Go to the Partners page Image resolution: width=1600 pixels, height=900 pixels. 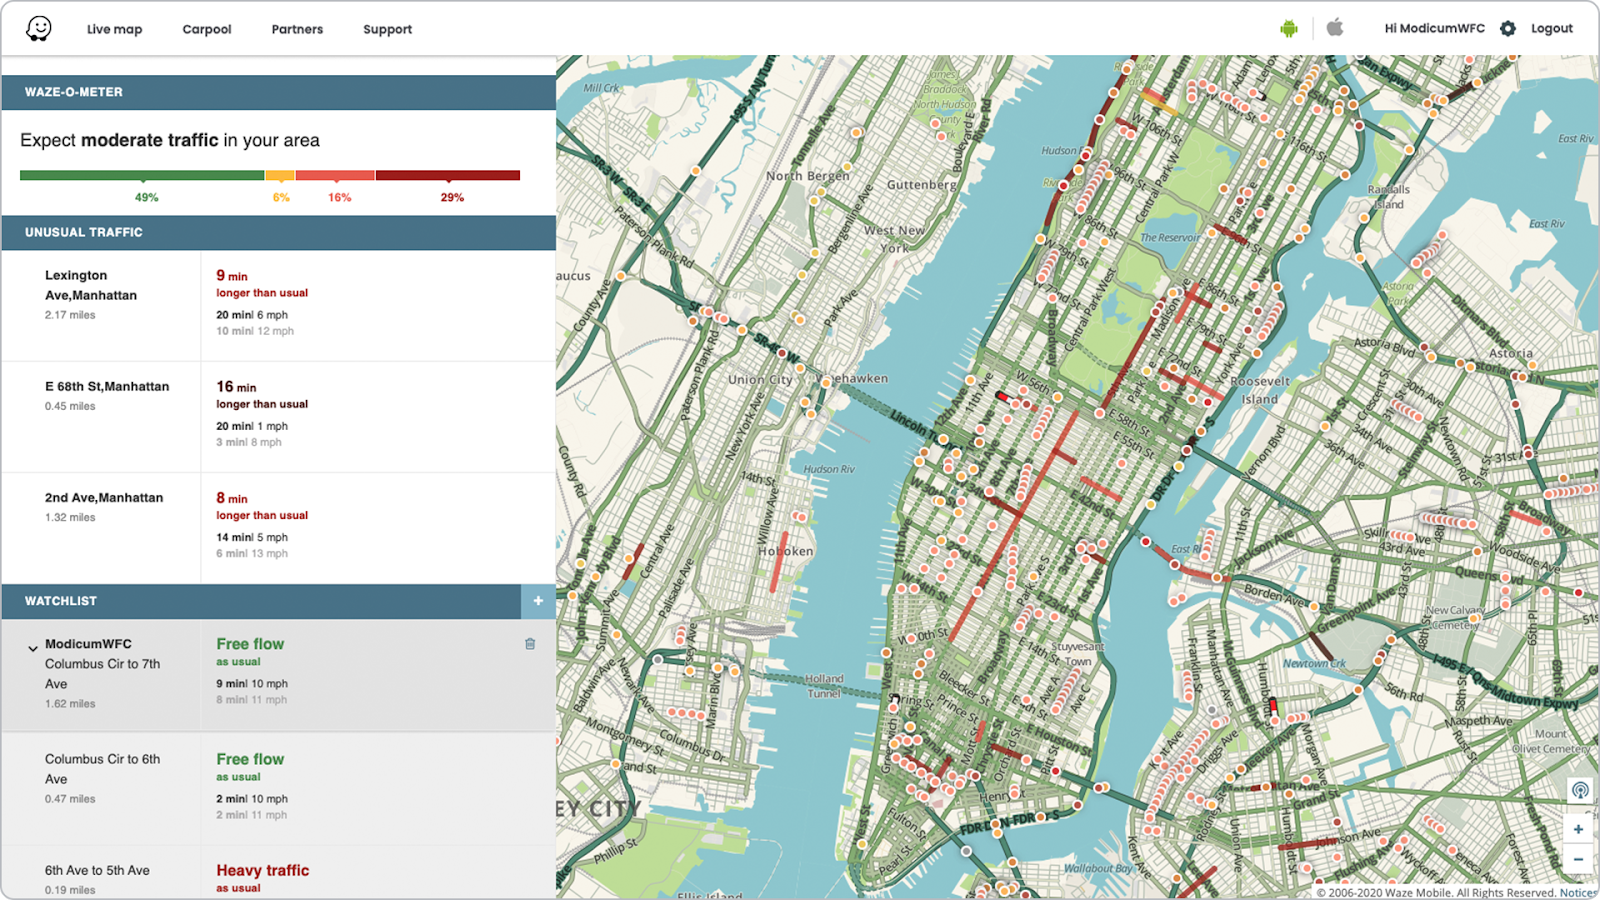click(x=297, y=29)
